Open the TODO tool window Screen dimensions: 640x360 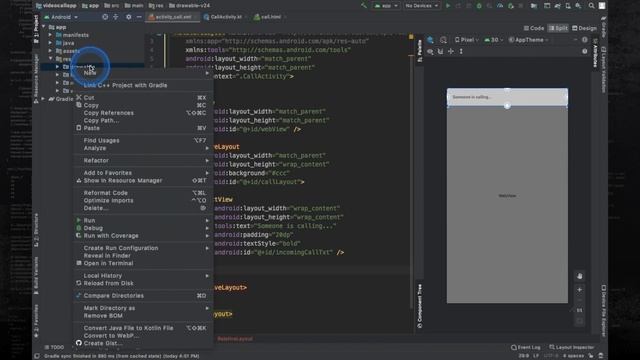pyautogui.click(x=54, y=347)
